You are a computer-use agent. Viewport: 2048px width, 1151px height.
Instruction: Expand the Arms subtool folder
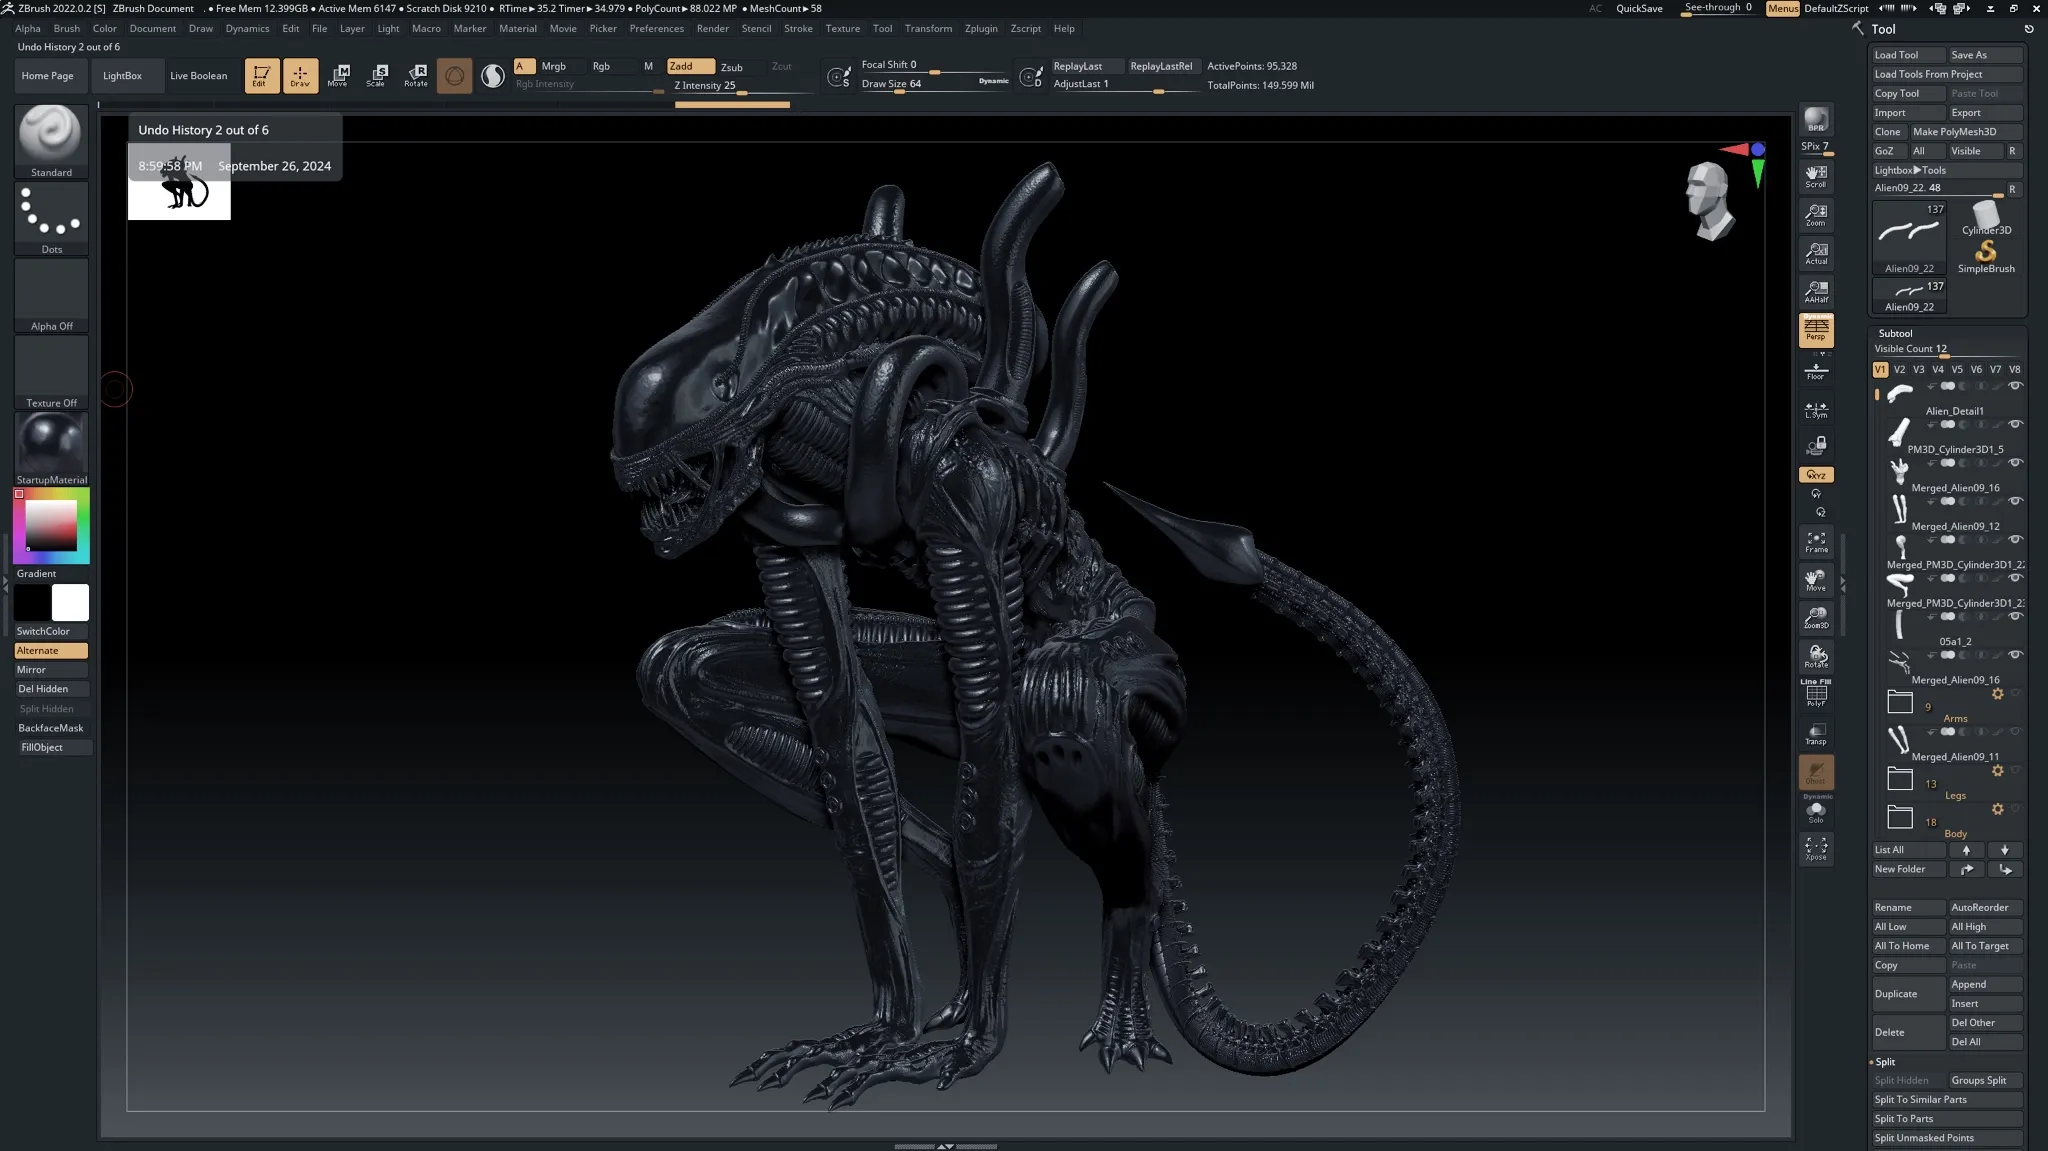1899,701
